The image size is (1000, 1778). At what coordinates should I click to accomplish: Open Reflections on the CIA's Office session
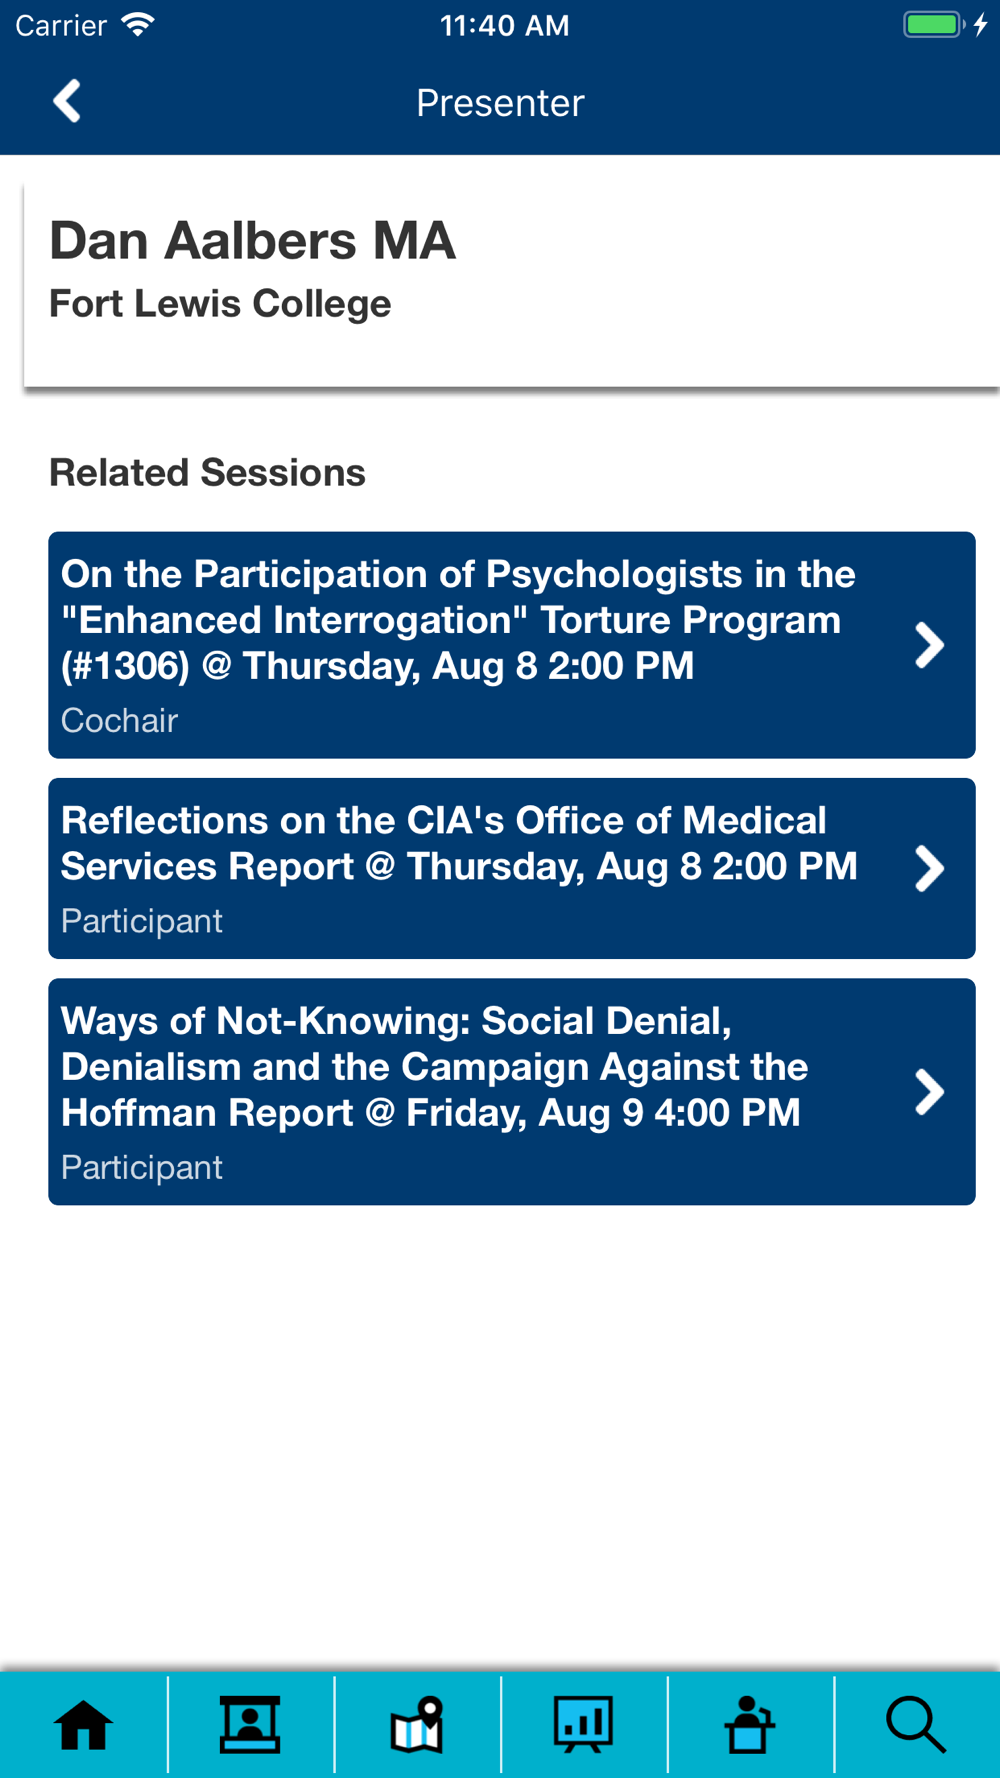pyautogui.click(x=459, y=843)
